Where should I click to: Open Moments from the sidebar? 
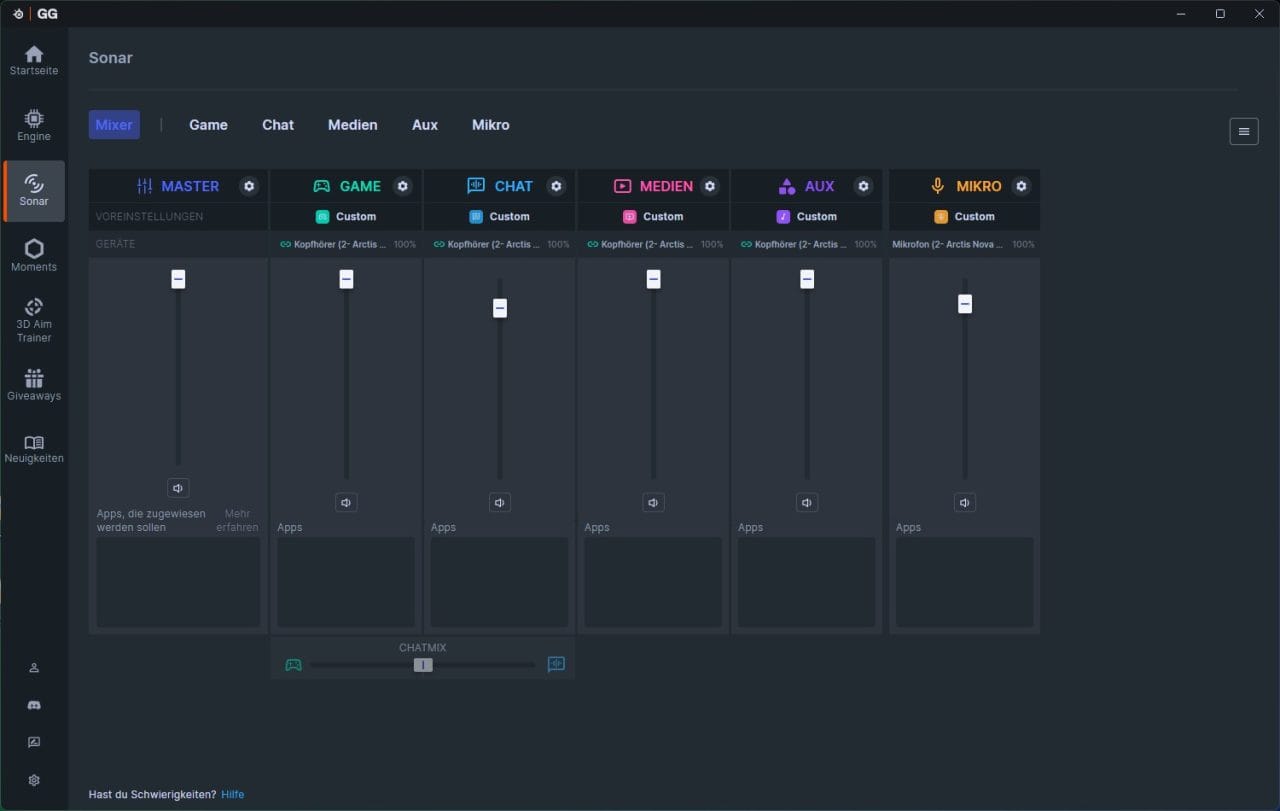pos(34,256)
